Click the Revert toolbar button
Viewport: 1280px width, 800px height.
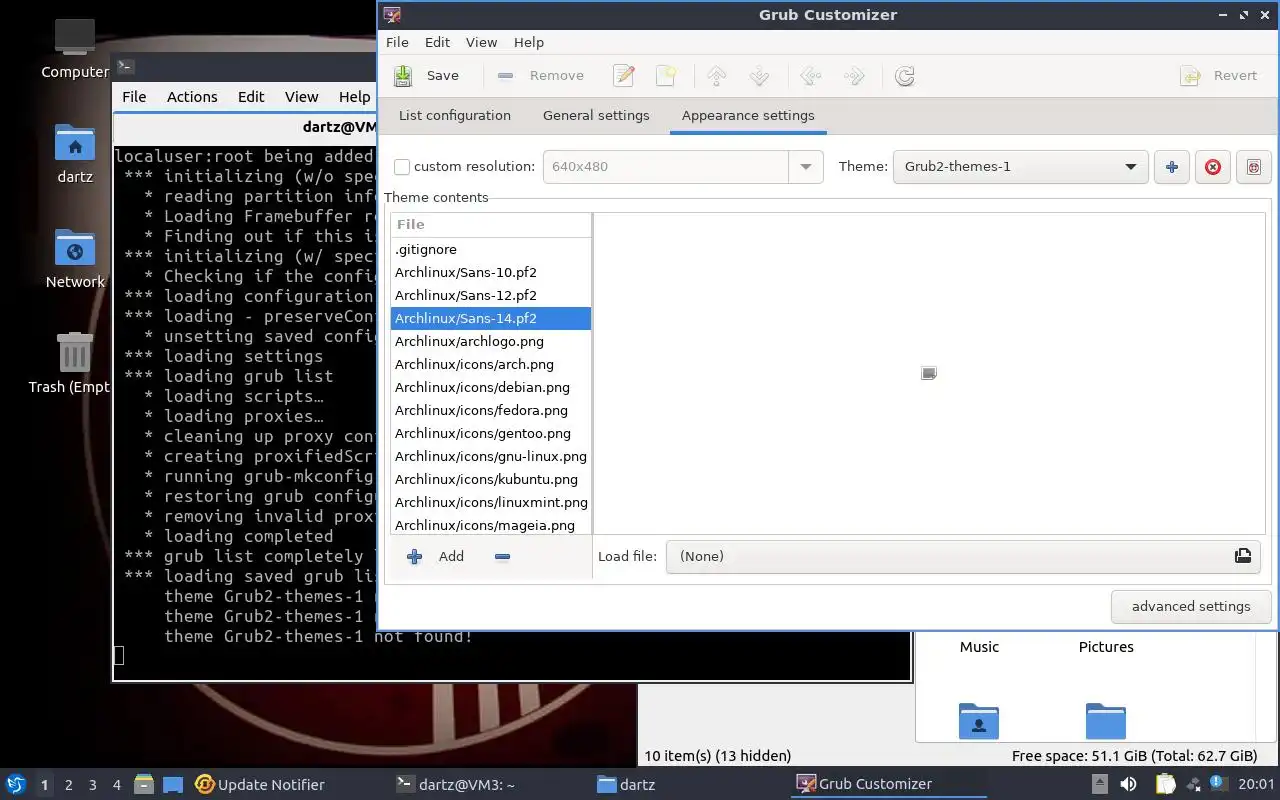(1219, 76)
